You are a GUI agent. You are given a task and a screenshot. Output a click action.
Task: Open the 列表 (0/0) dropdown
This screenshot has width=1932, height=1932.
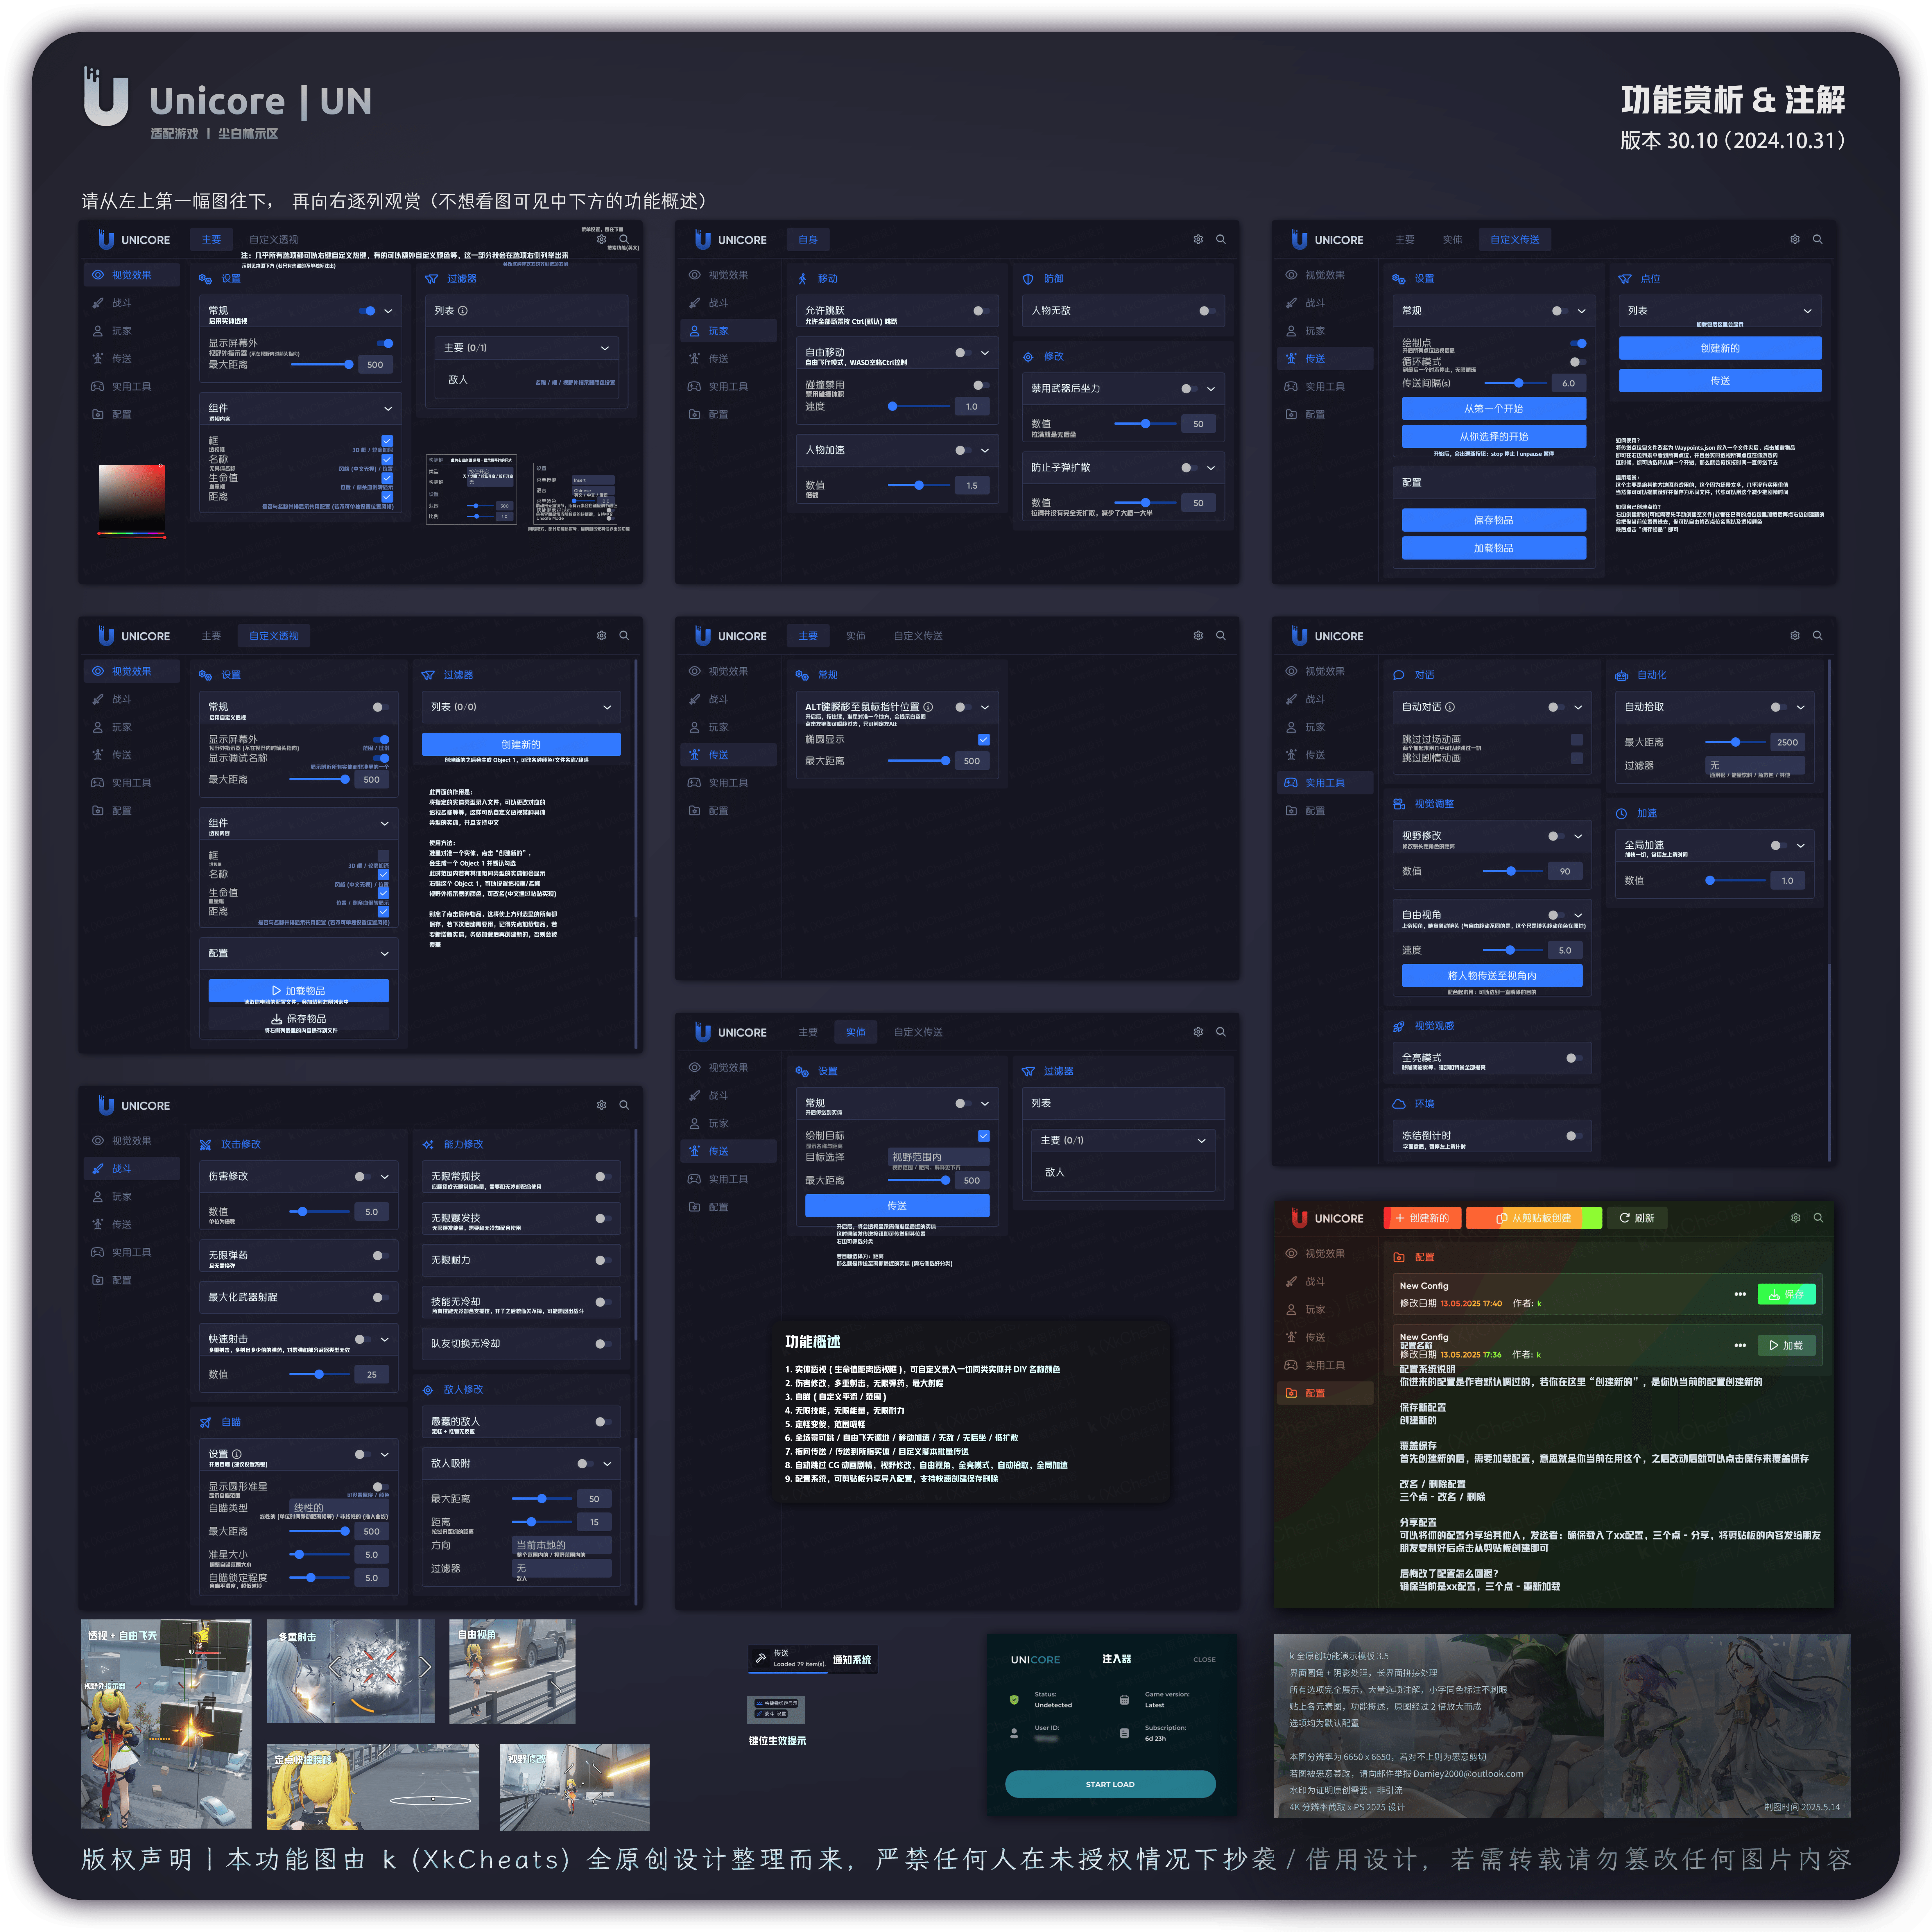point(521,707)
